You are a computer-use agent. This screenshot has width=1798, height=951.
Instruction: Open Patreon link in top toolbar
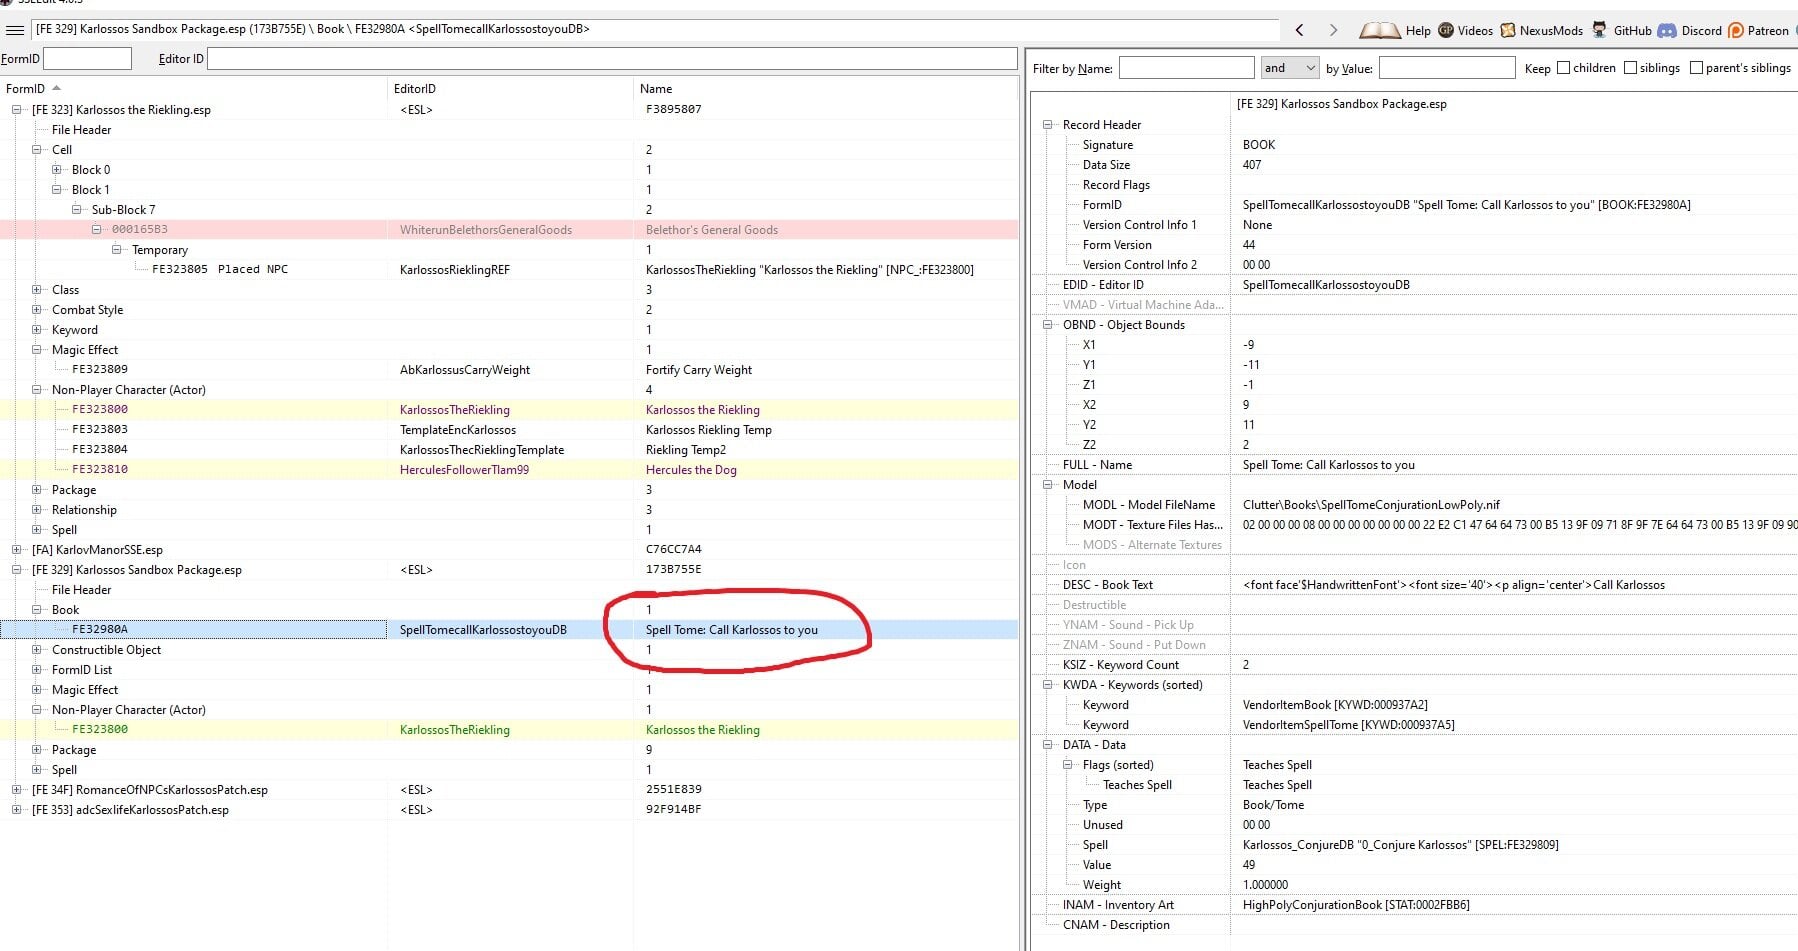pyautogui.click(x=1759, y=30)
